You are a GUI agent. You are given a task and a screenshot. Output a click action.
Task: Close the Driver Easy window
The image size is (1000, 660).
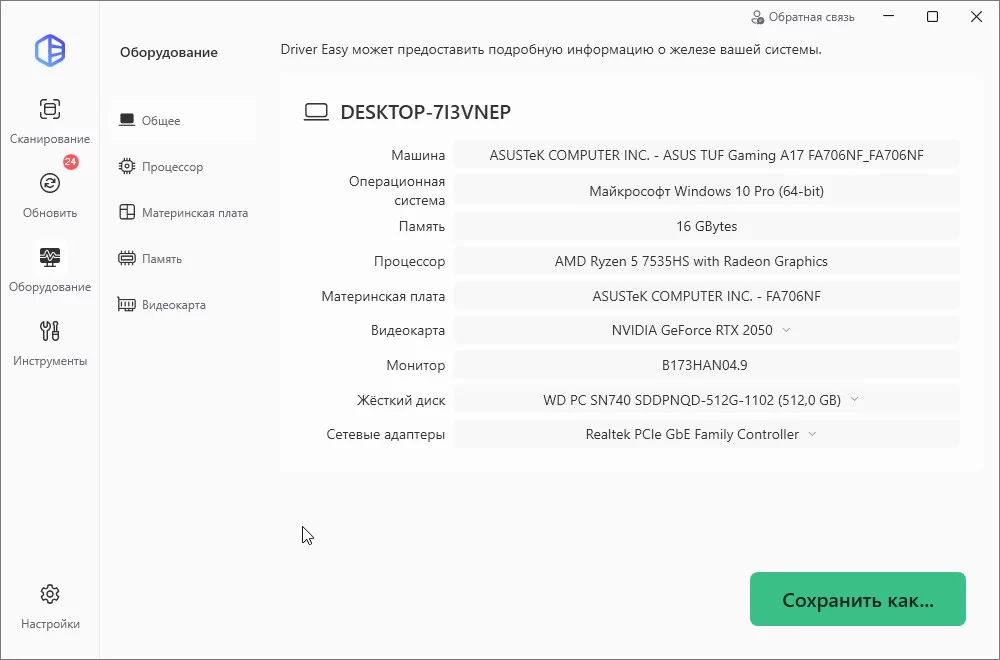coord(976,17)
